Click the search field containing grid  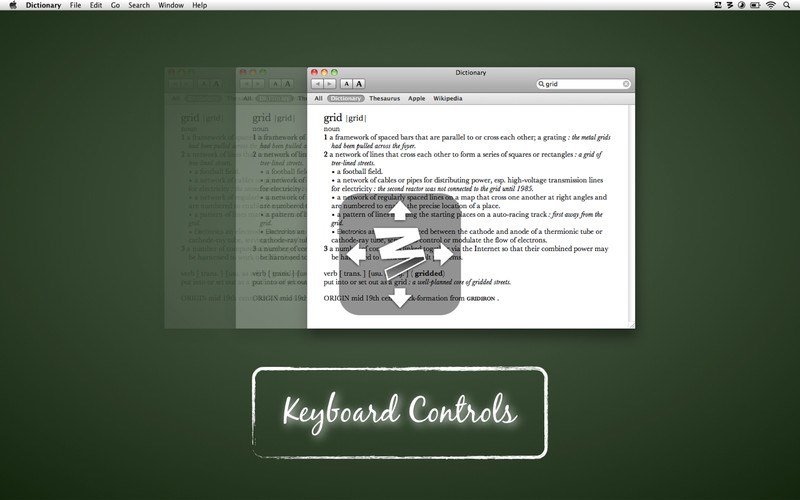583,84
